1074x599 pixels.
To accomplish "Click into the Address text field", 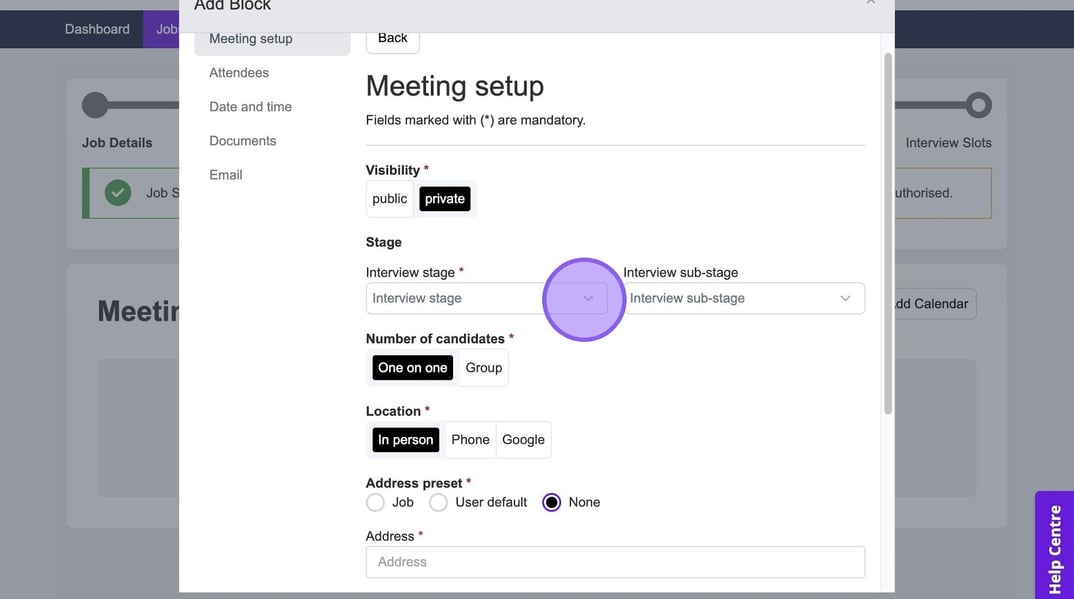I will (x=615, y=562).
